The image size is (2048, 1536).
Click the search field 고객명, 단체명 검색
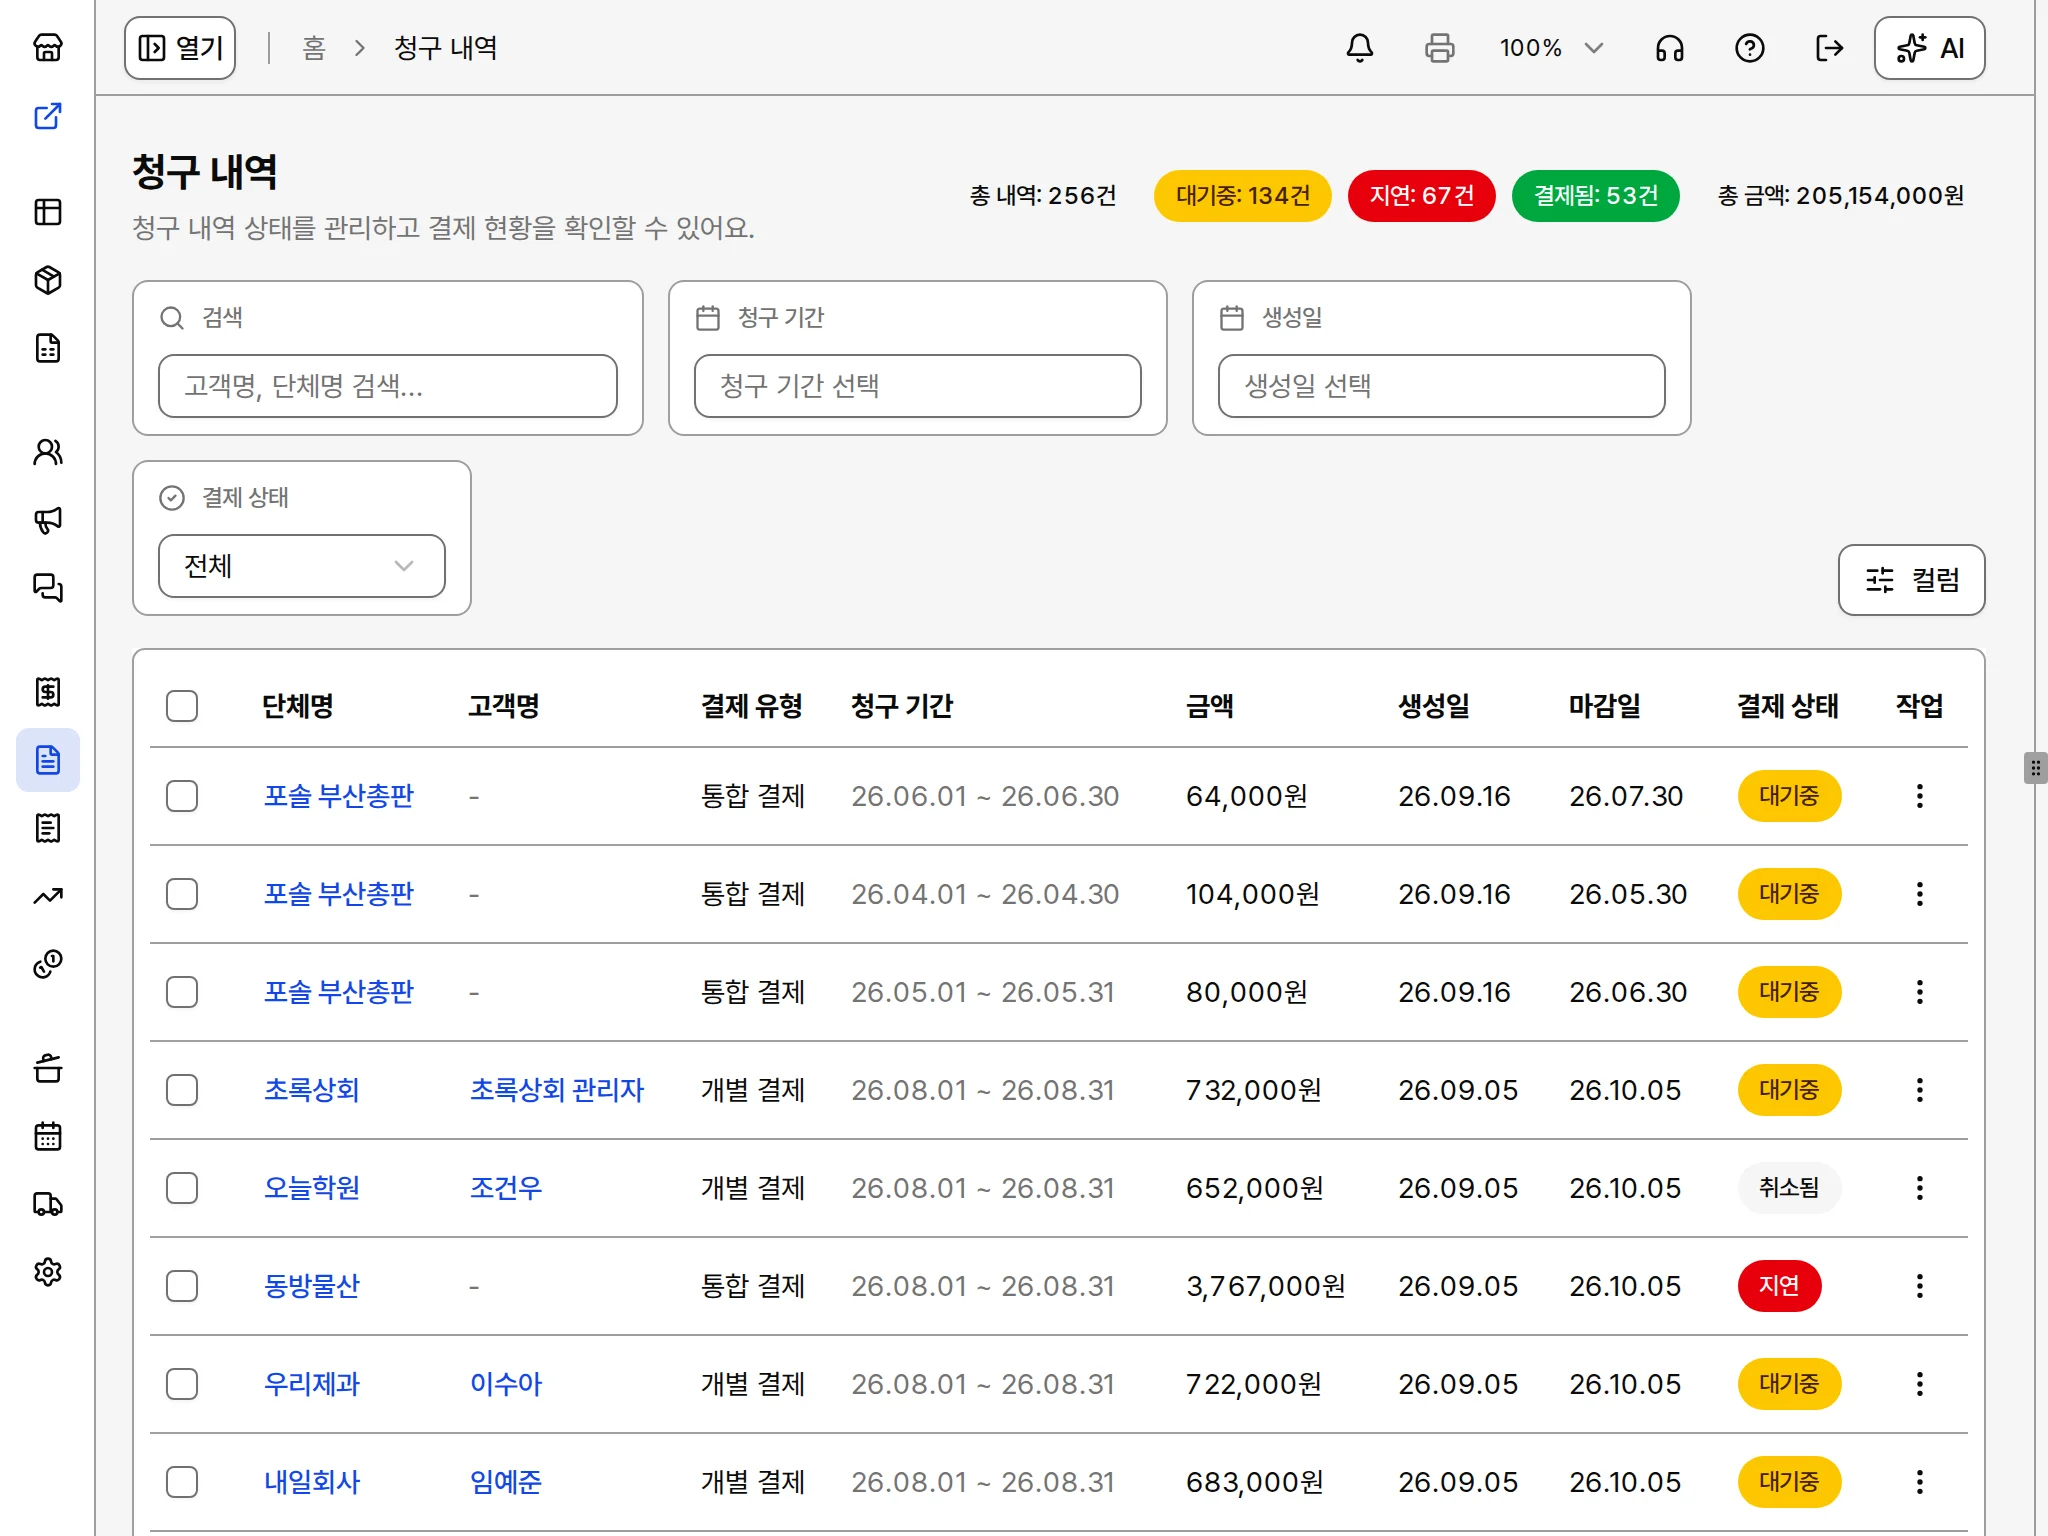pos(388,386)
